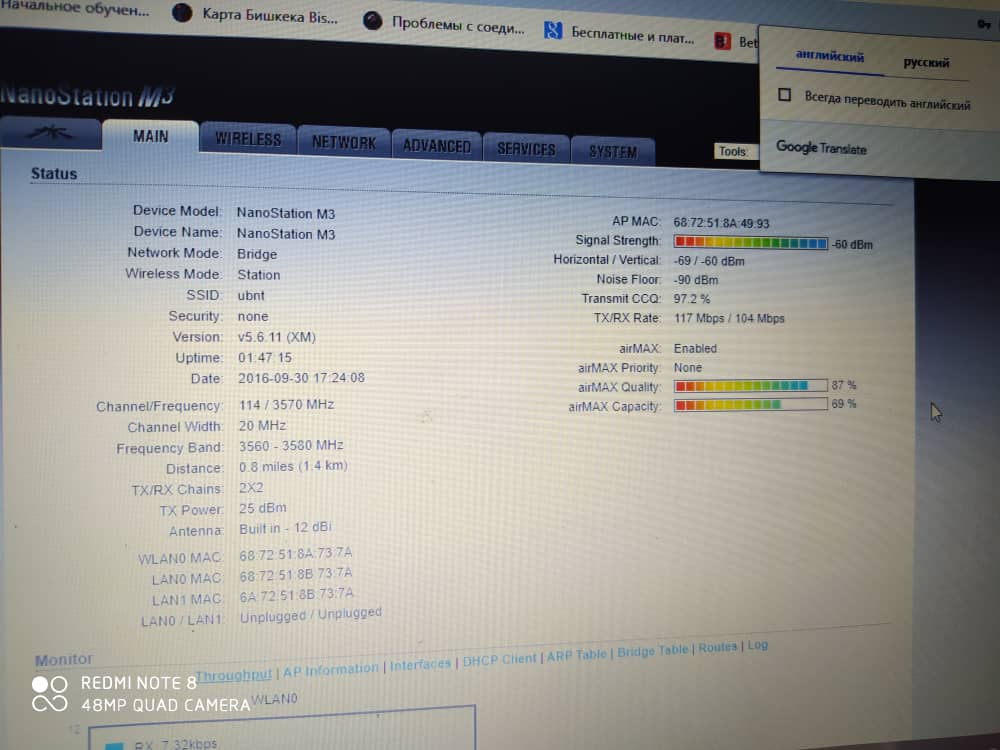The width and height of the screenshot is (1000, 750).
Task: Click the Date value '2016-09-30 17:24:08'
Action: tap(301, 378)
